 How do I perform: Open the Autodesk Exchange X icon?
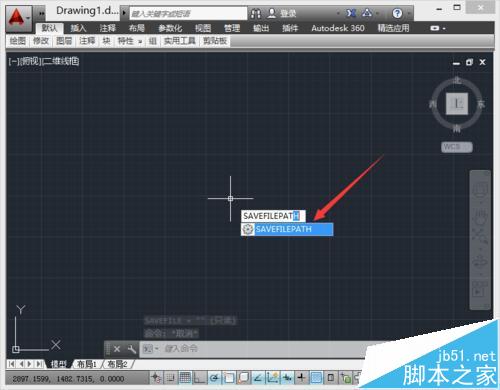click(x=351, y=13)
